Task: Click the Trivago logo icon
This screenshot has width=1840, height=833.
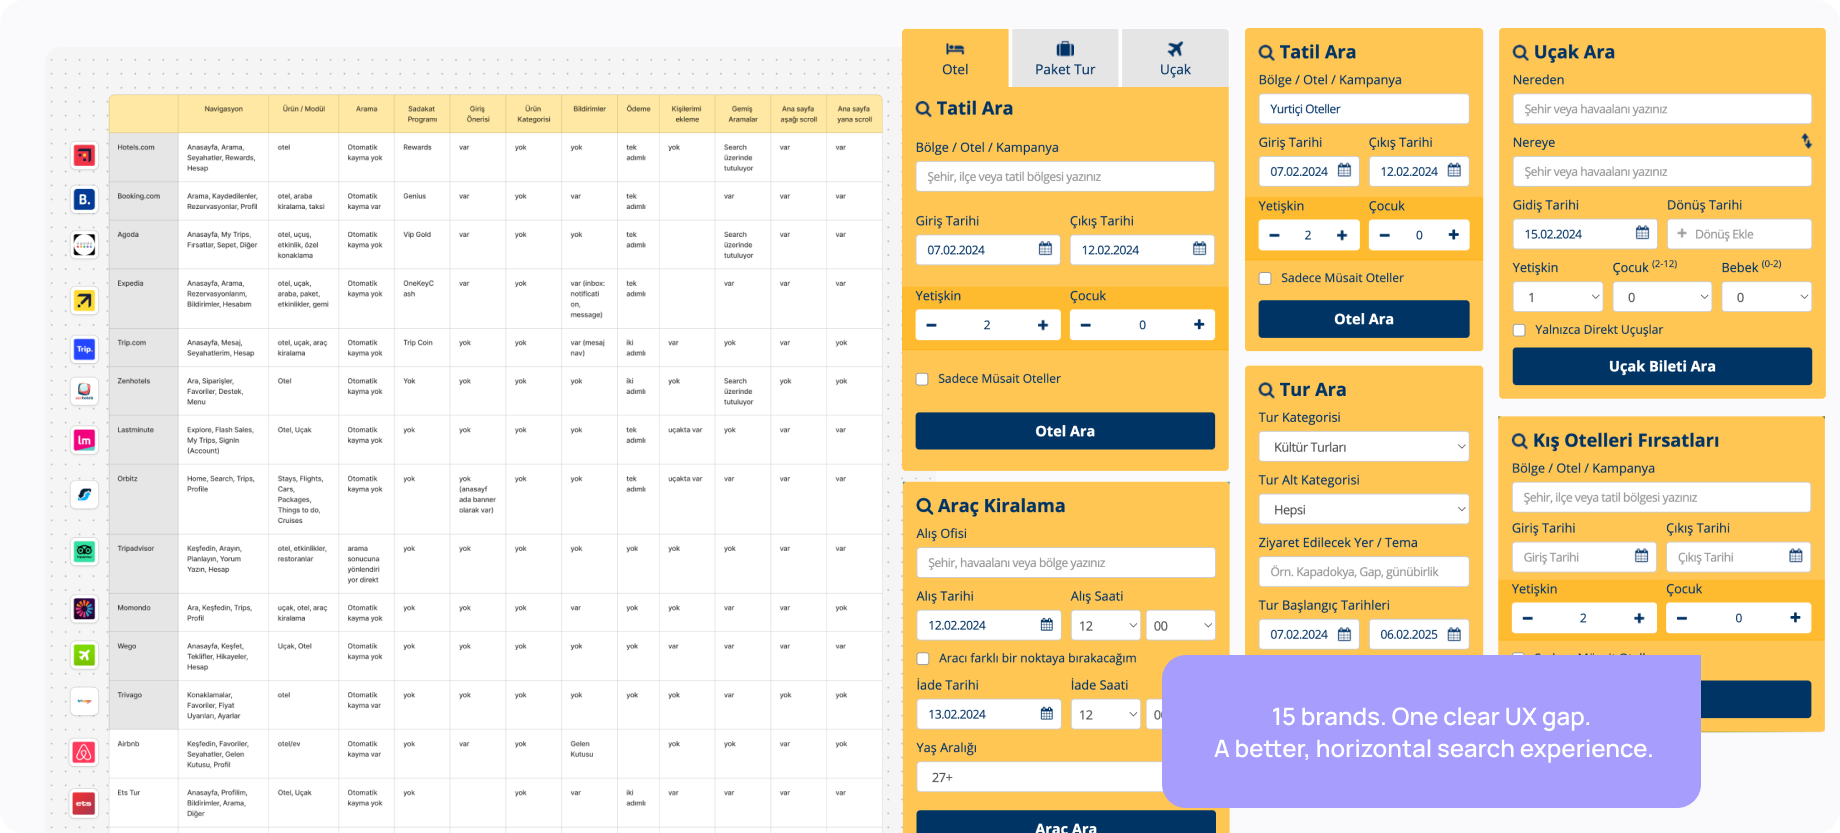Action: [85, 701]
